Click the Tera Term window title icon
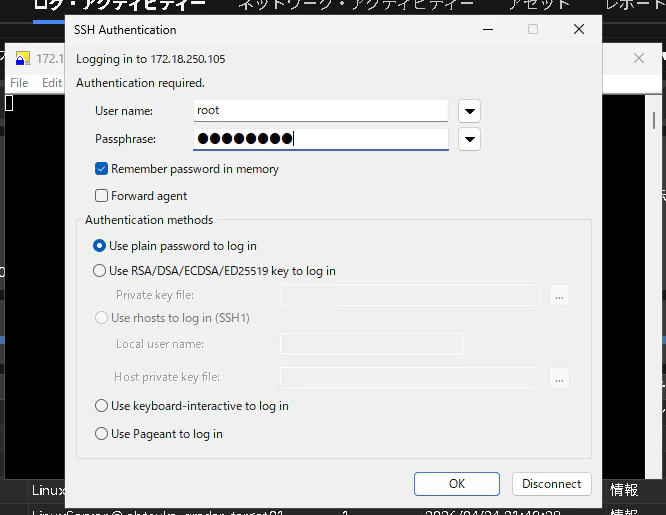Screen dimensions: 666x515 coord(23,58)
